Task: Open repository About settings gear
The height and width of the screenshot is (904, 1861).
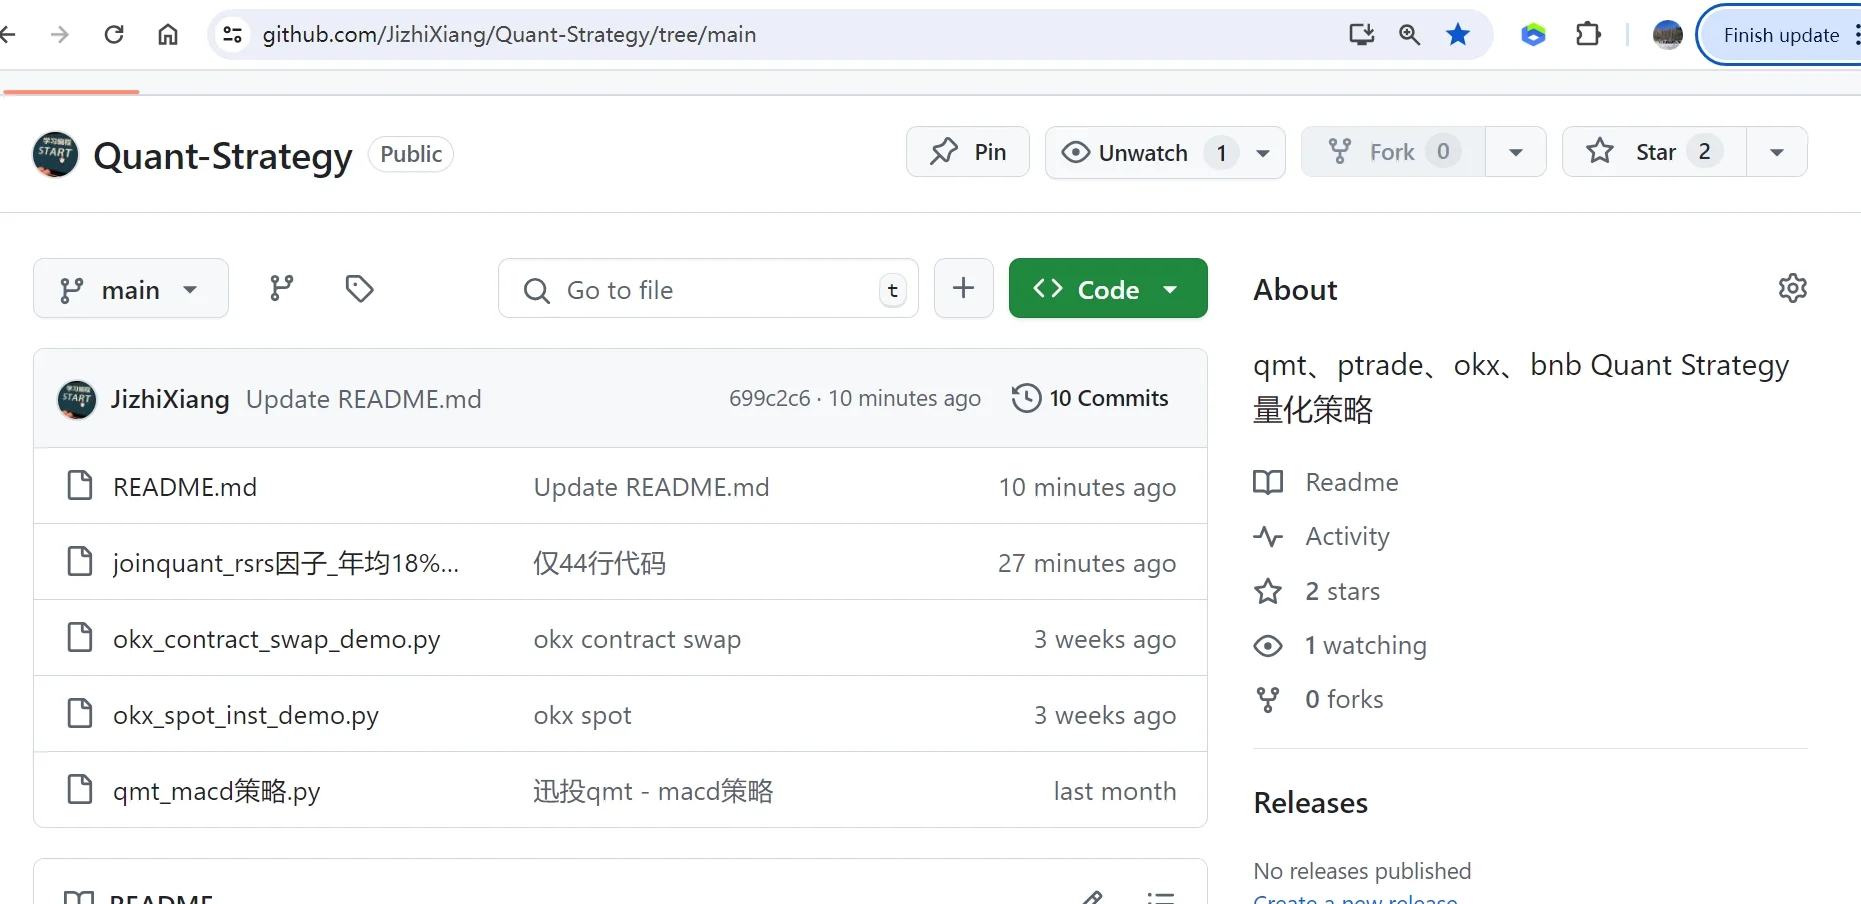Action: (x=1793, y=288)
